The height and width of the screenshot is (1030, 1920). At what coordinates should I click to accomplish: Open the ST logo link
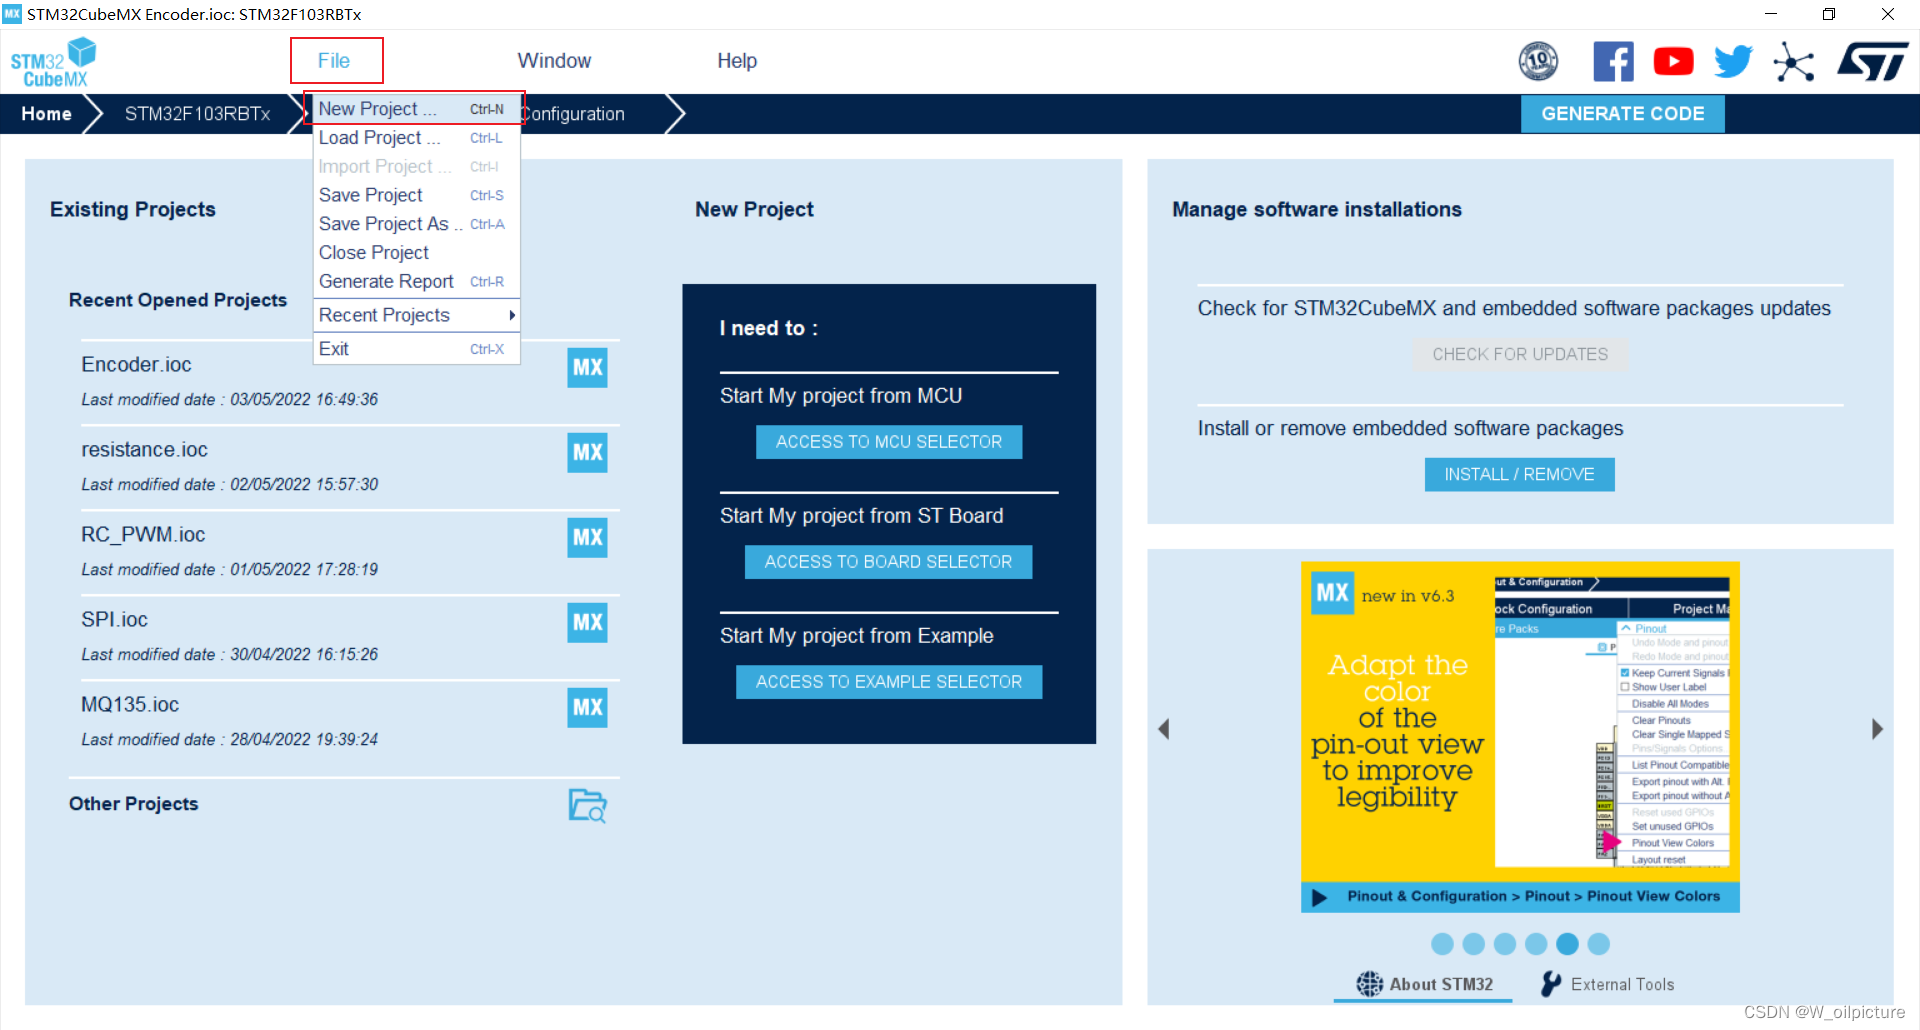pyautogui.click(x=1873, y=62)
